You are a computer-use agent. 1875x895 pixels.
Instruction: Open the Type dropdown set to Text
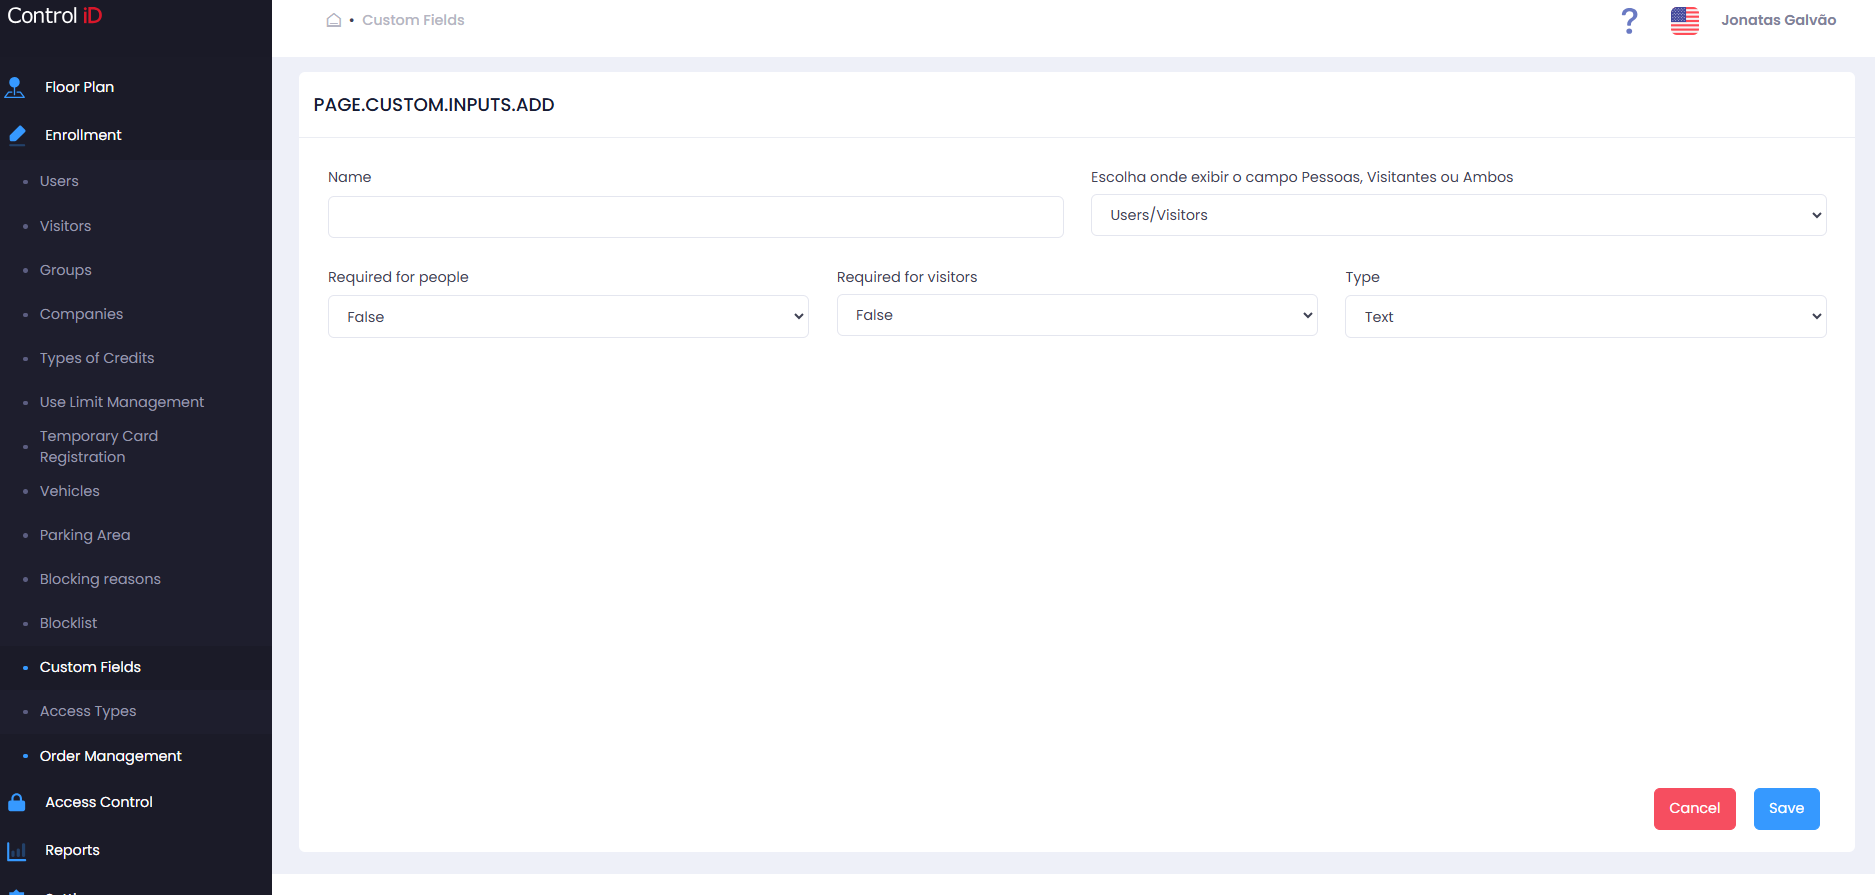point(1585,316)
